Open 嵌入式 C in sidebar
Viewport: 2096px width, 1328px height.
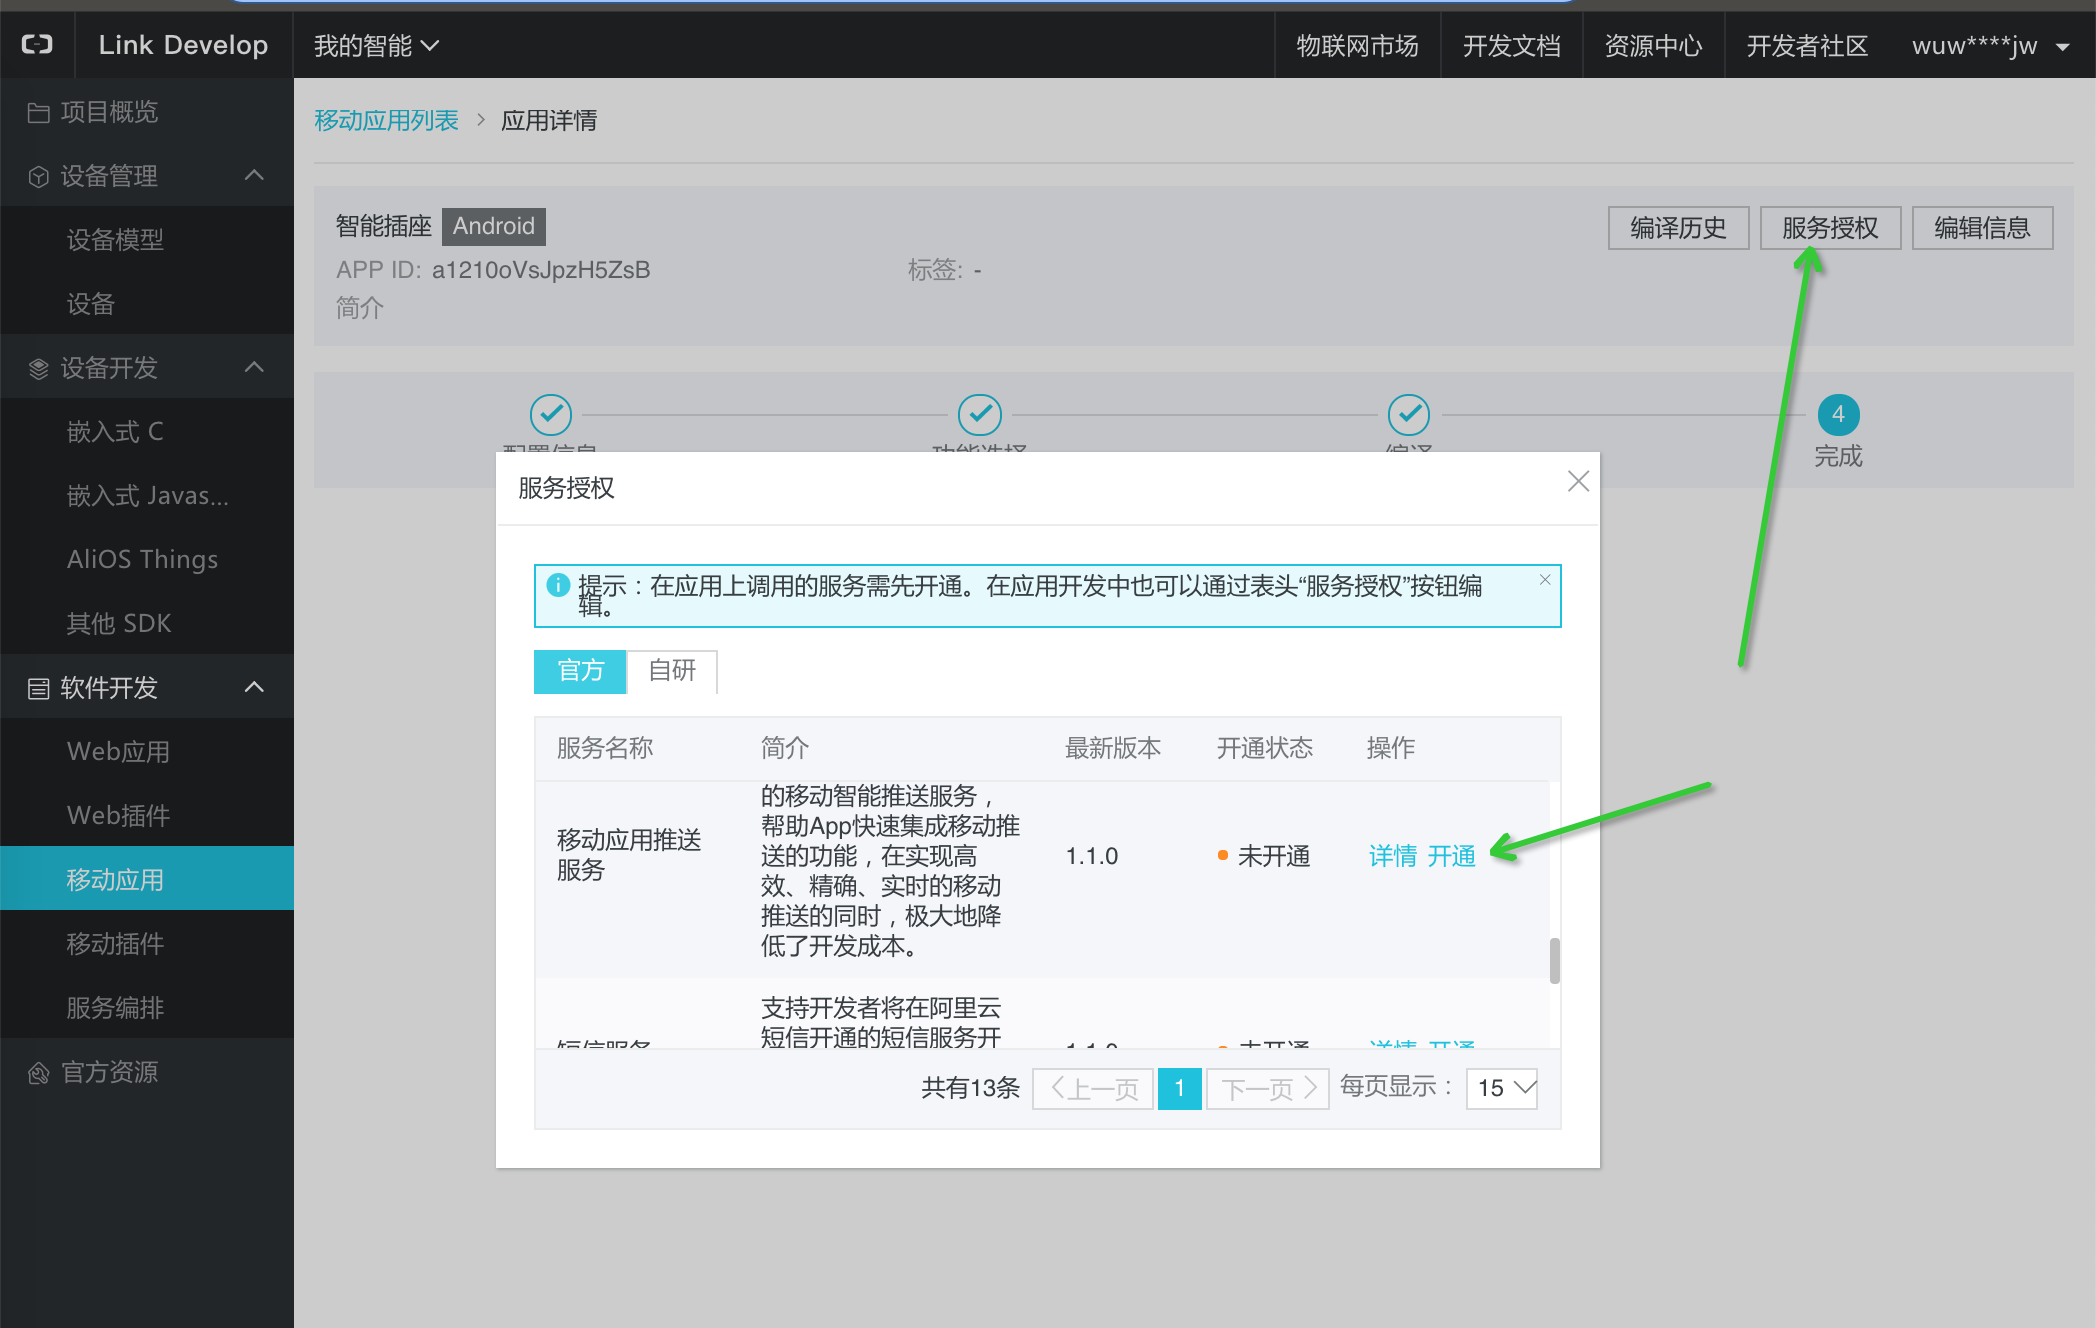pyautogui.click(x=147, y=432)
